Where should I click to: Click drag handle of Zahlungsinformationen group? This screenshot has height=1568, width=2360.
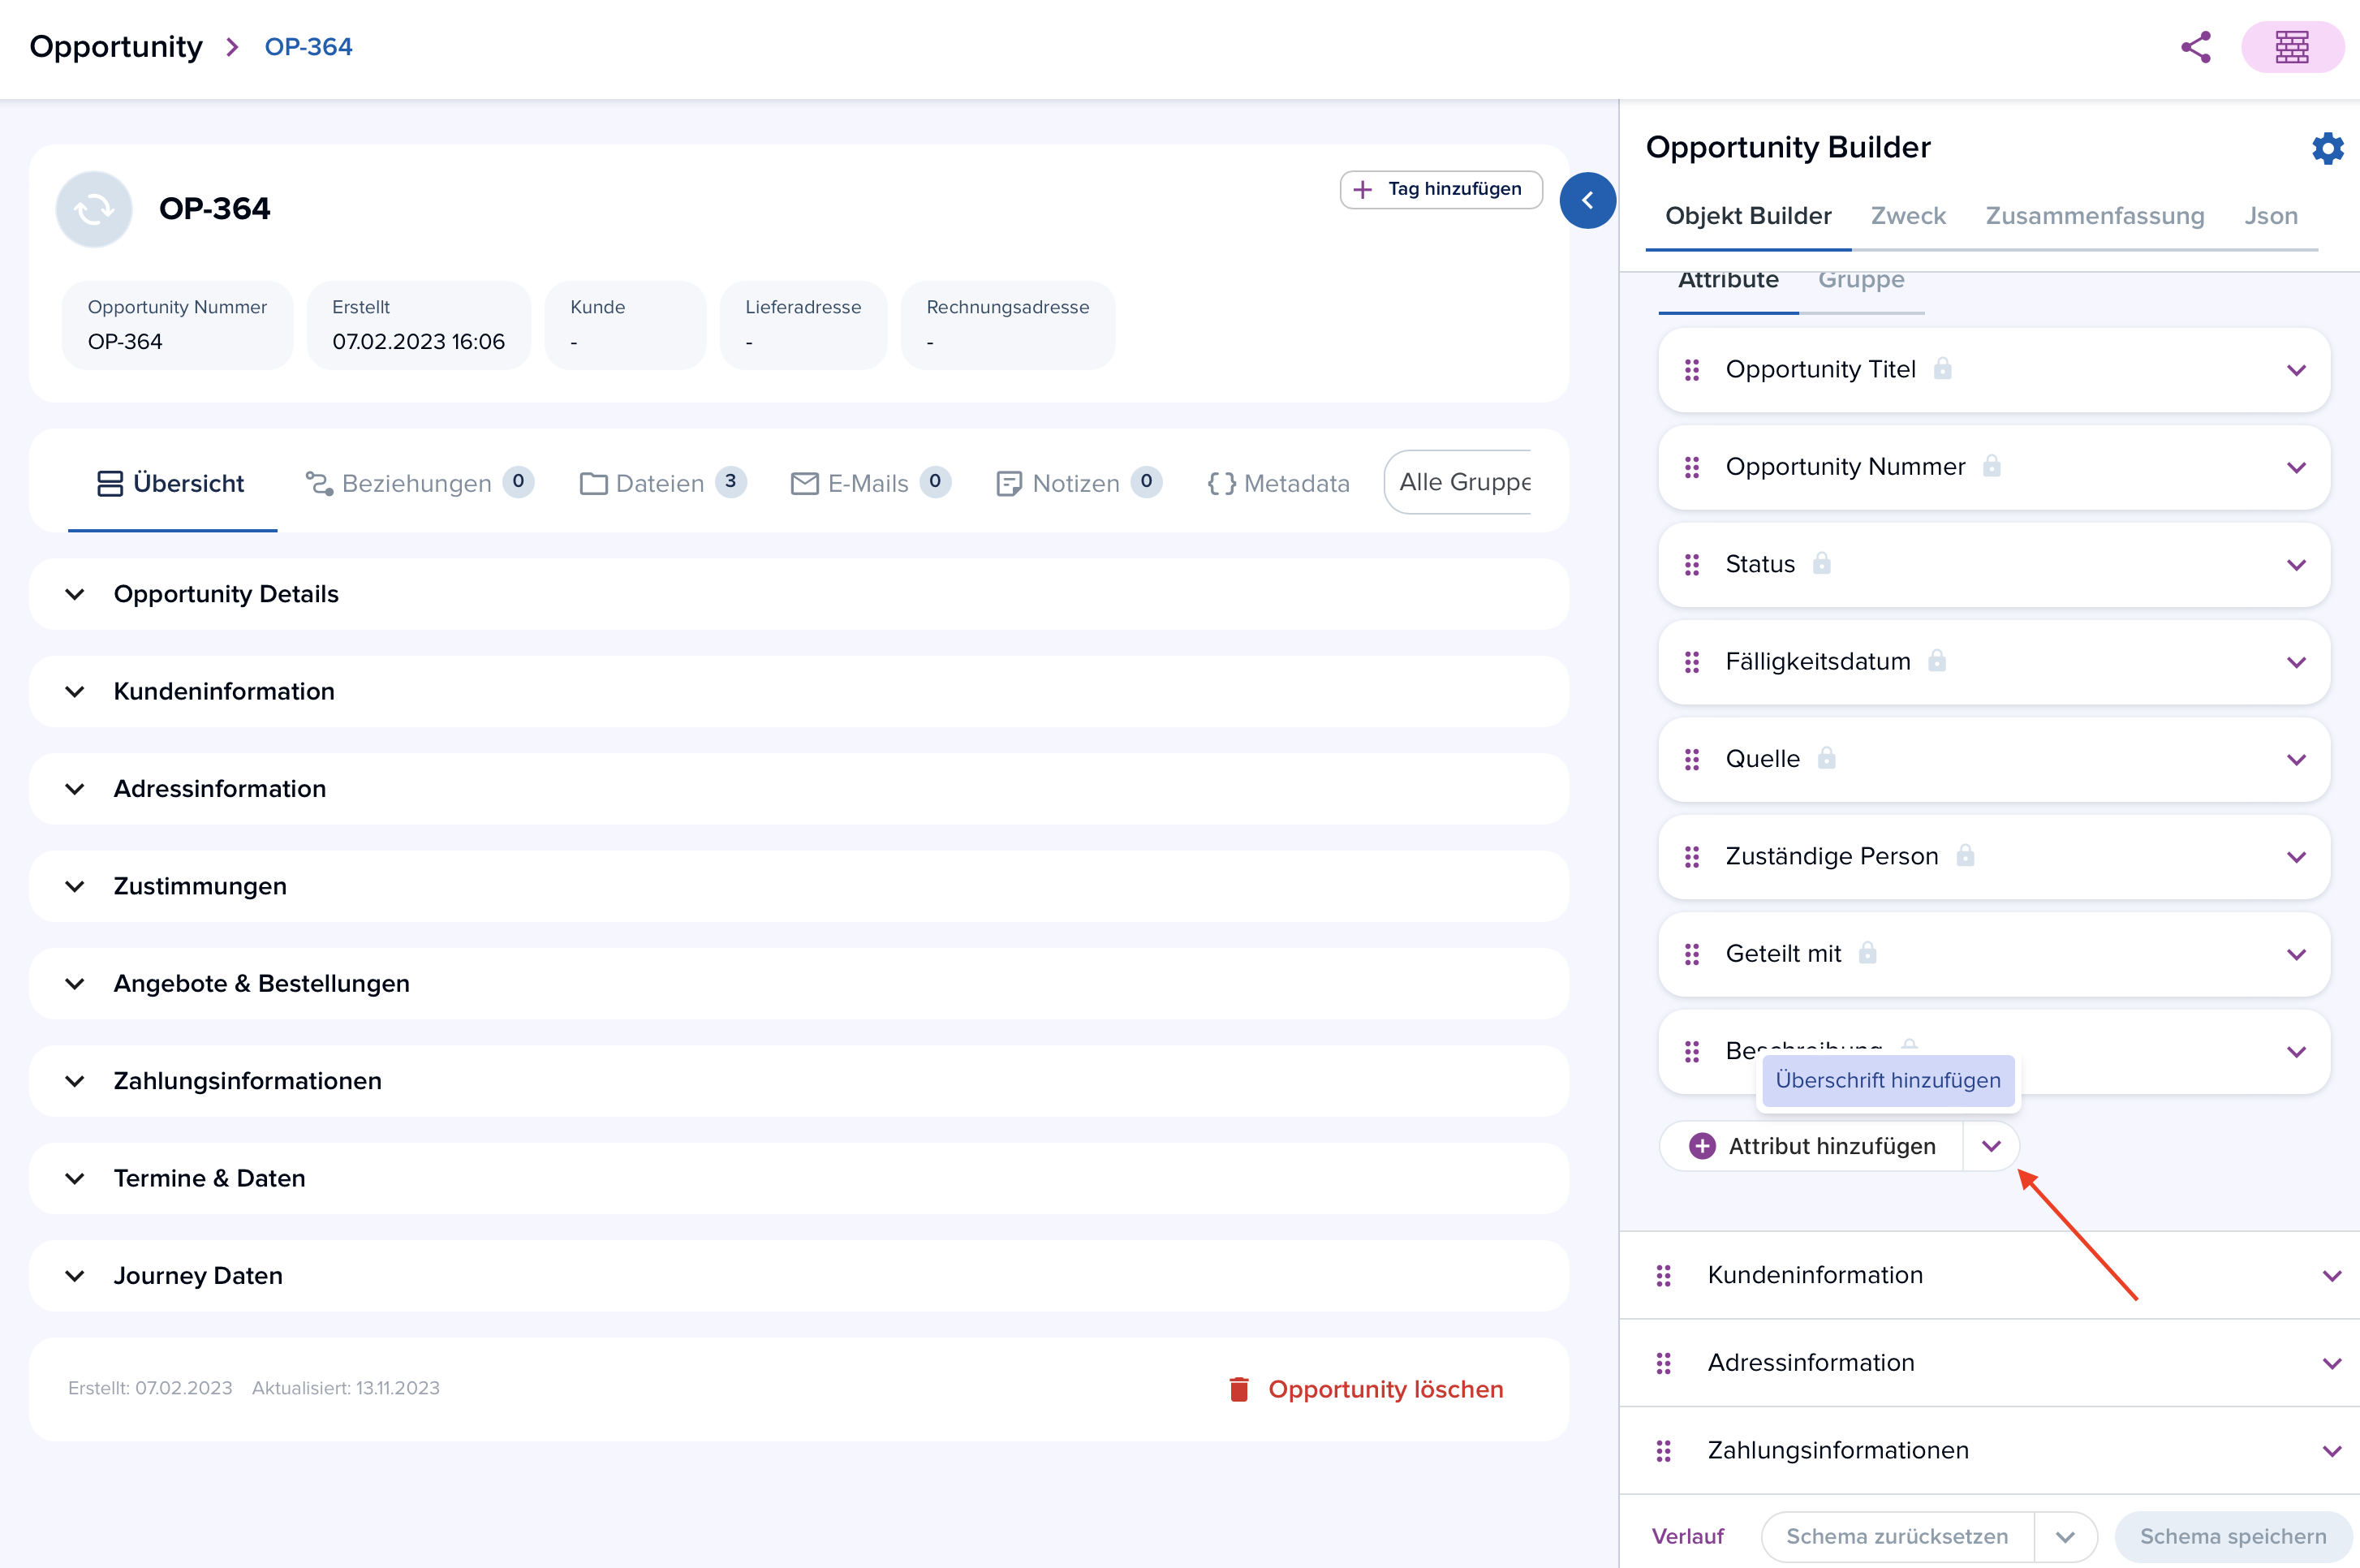coord(1664,1451)
